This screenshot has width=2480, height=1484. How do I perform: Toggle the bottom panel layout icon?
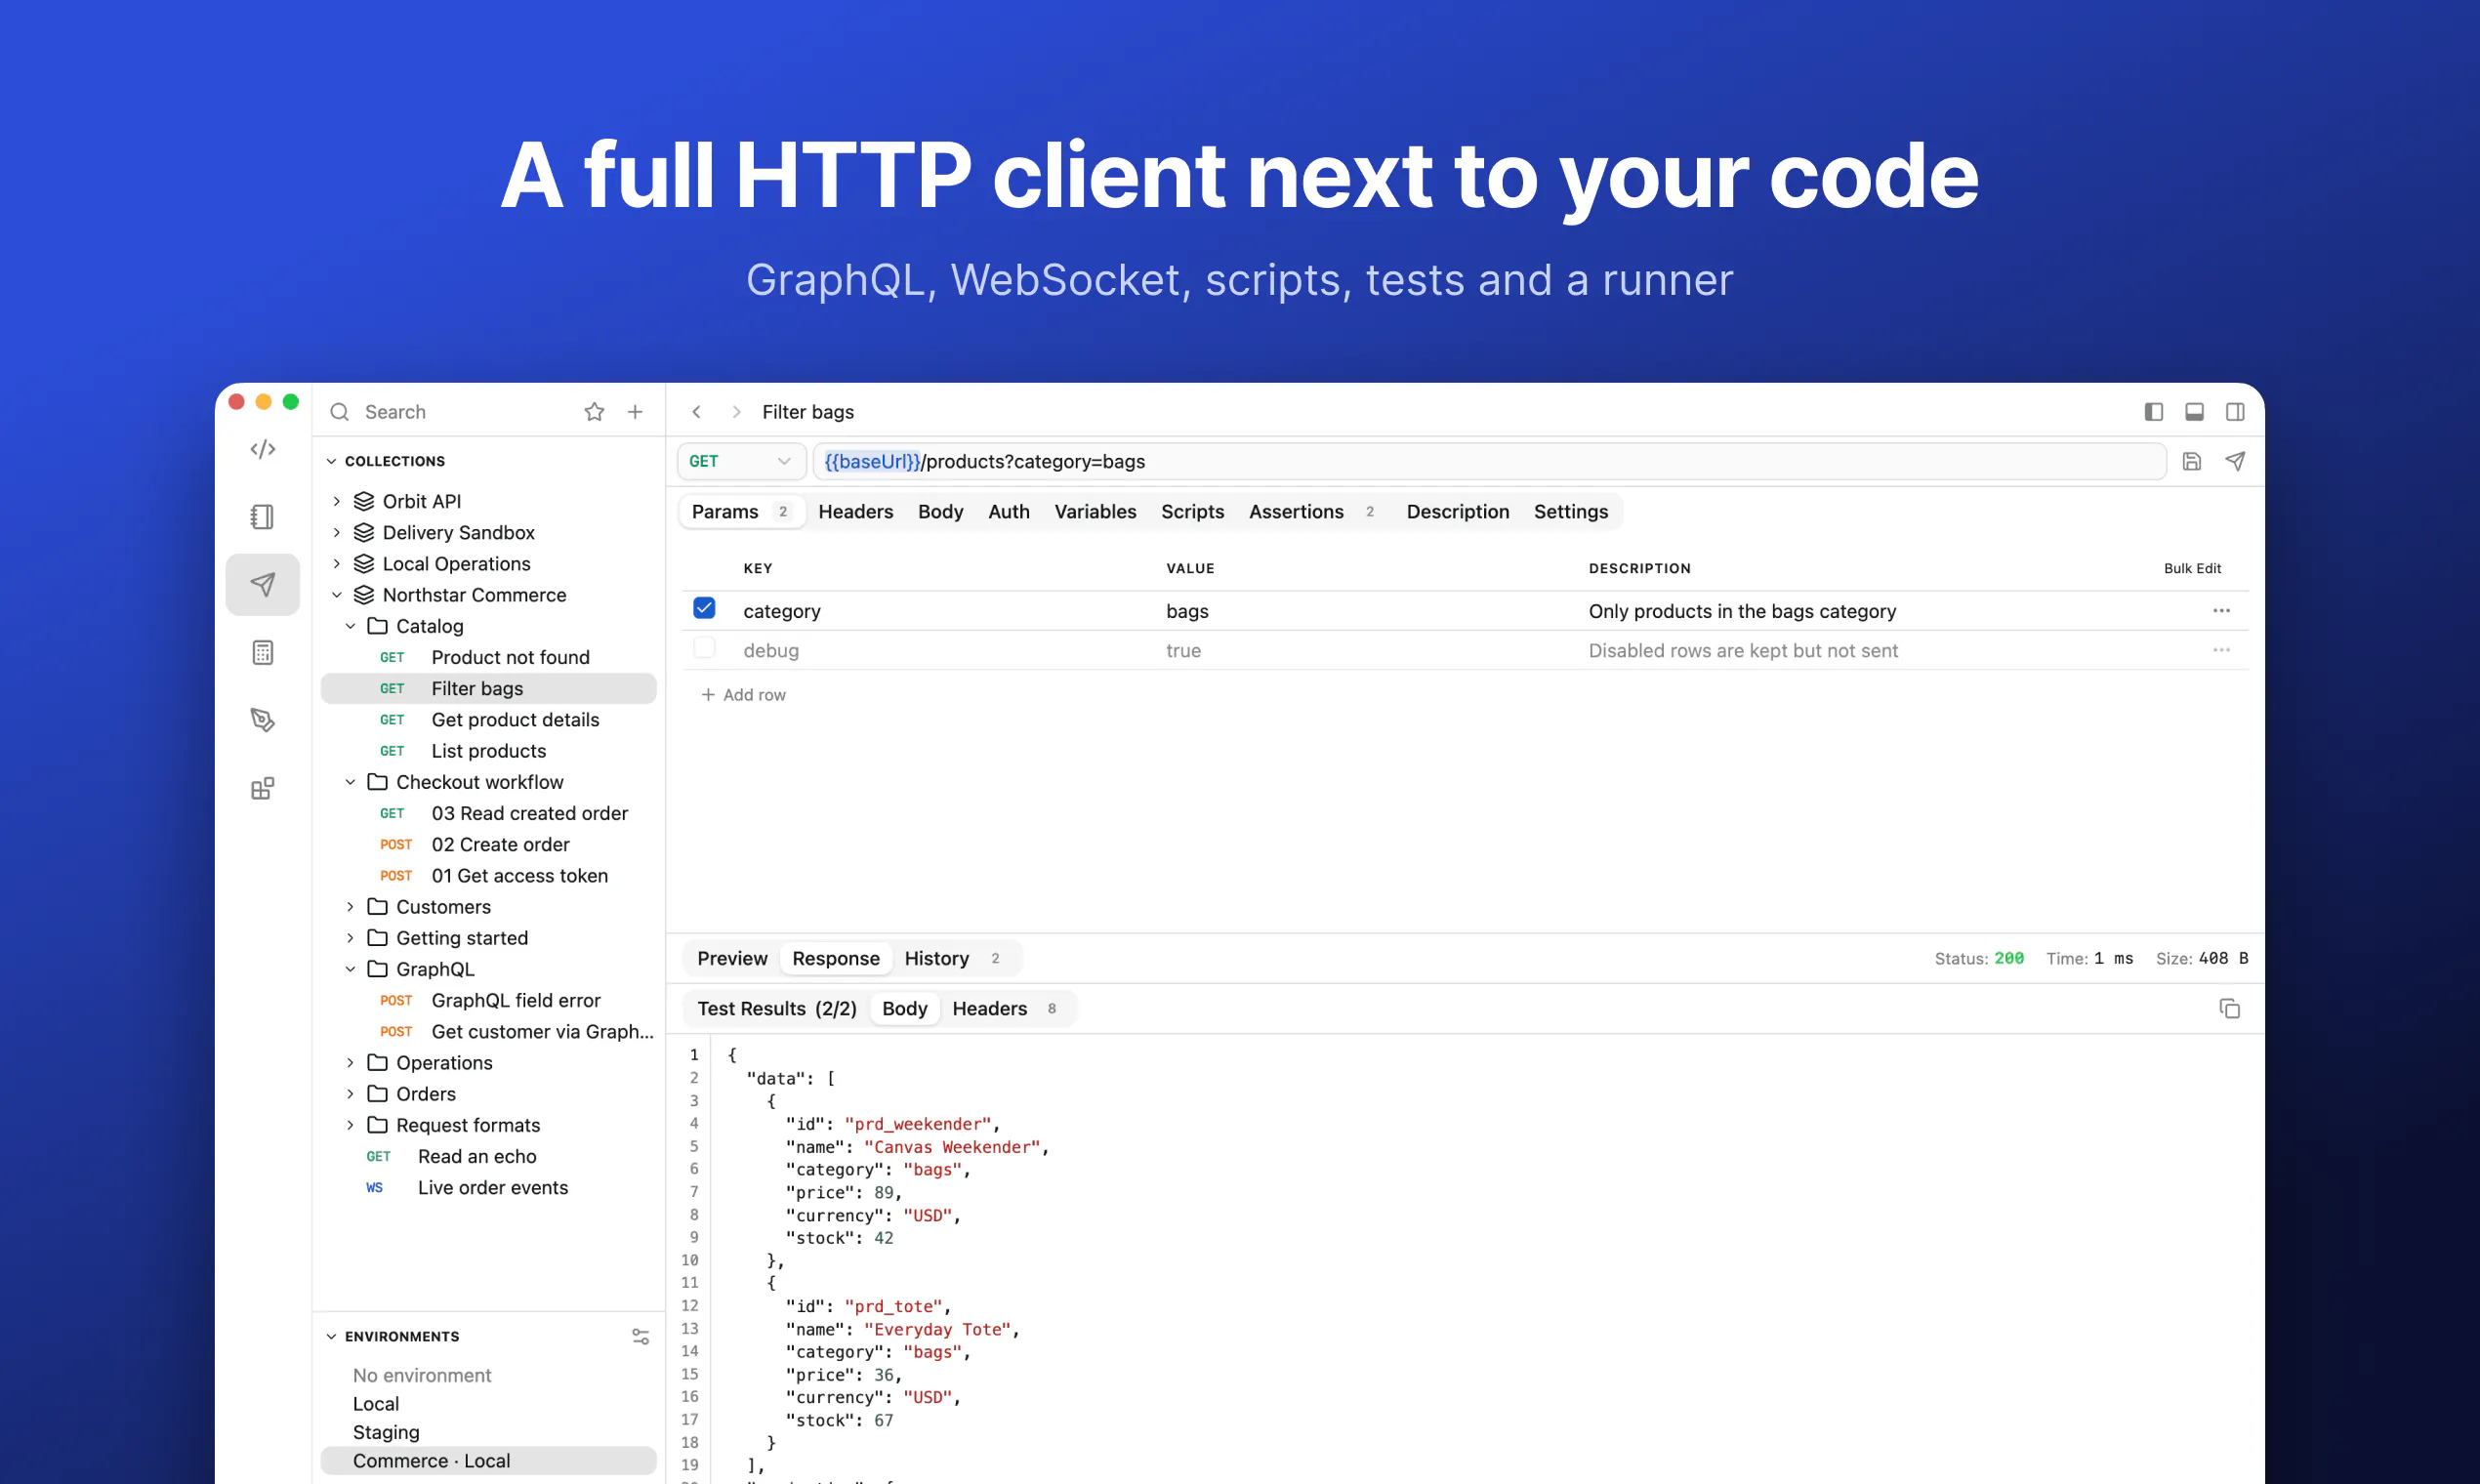pos(2194,412)
